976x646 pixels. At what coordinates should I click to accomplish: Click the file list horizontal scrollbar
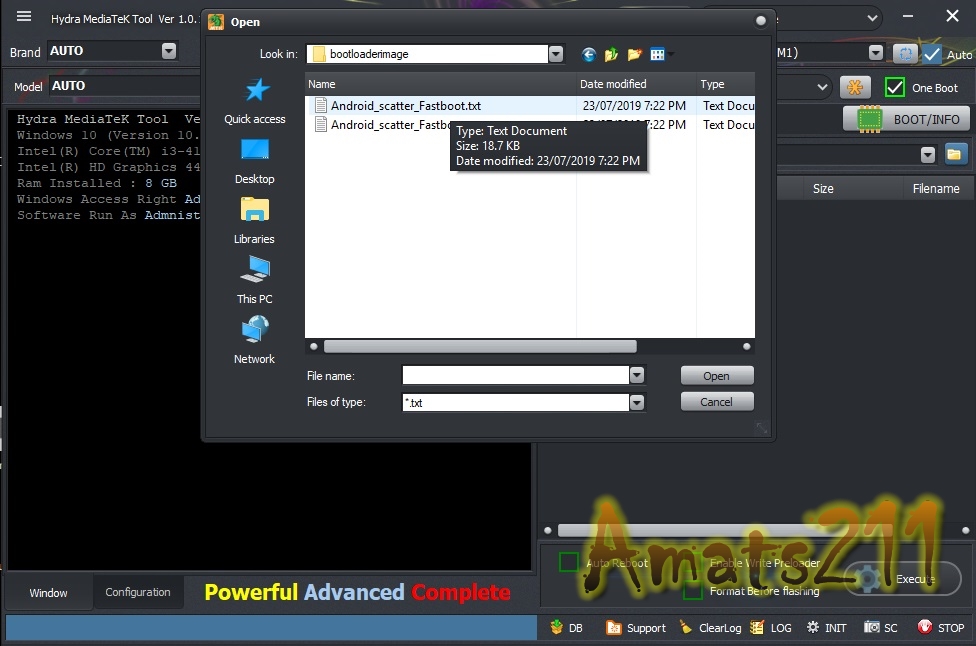(480, 347)
